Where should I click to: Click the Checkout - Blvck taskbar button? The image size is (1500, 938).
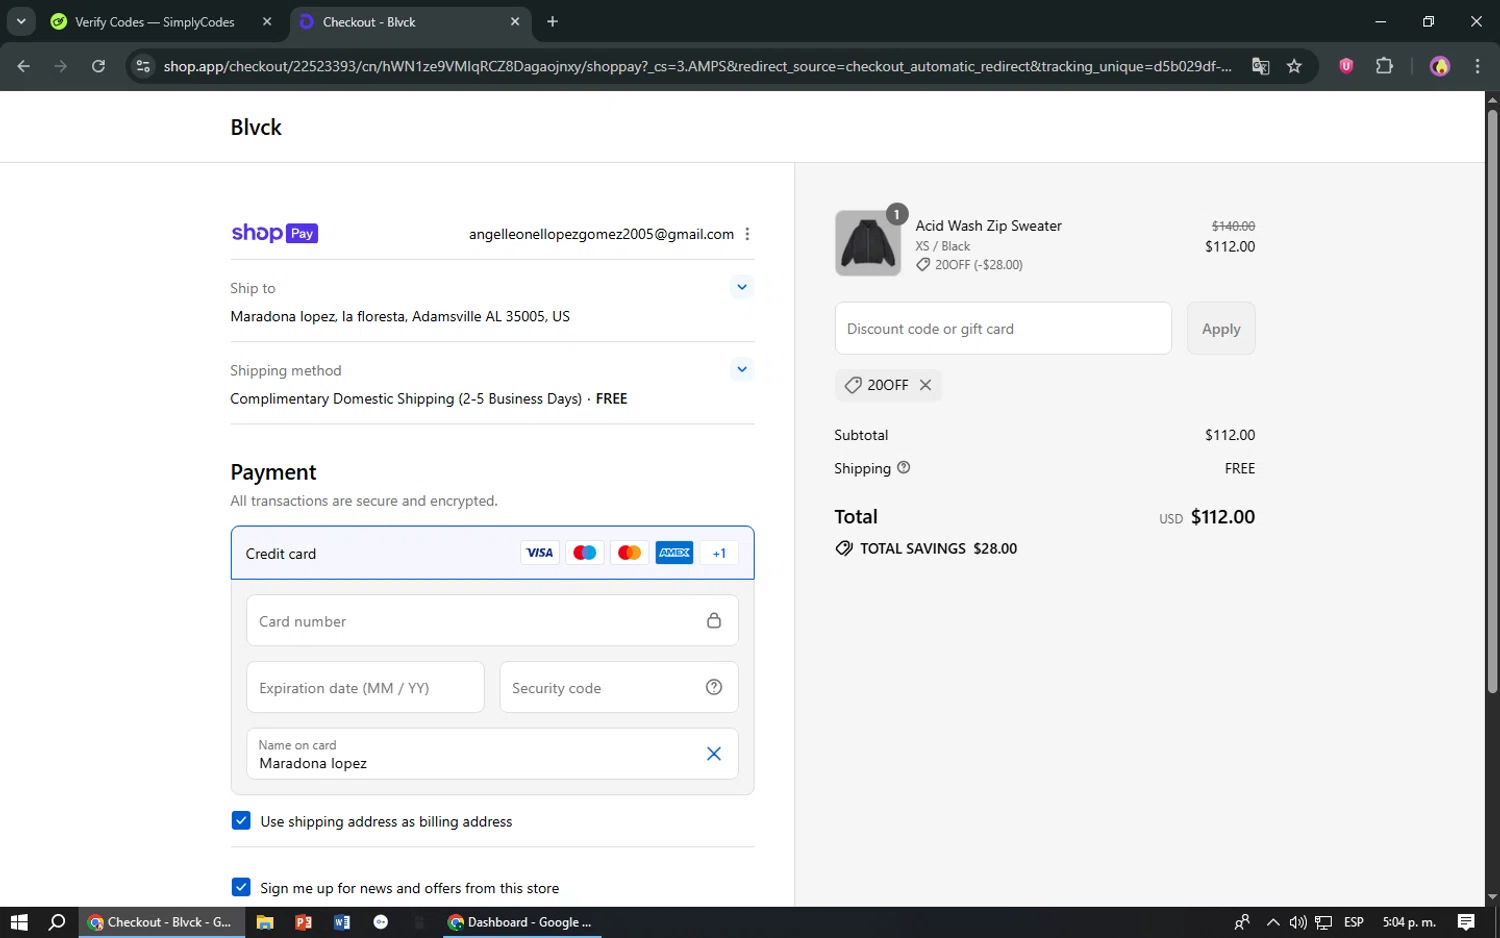(160, 922)
